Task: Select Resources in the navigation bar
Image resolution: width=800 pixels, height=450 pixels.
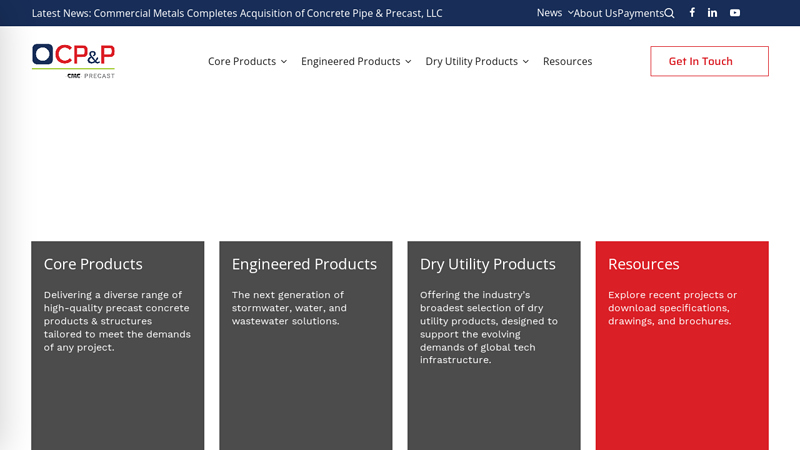Action: 567,61
